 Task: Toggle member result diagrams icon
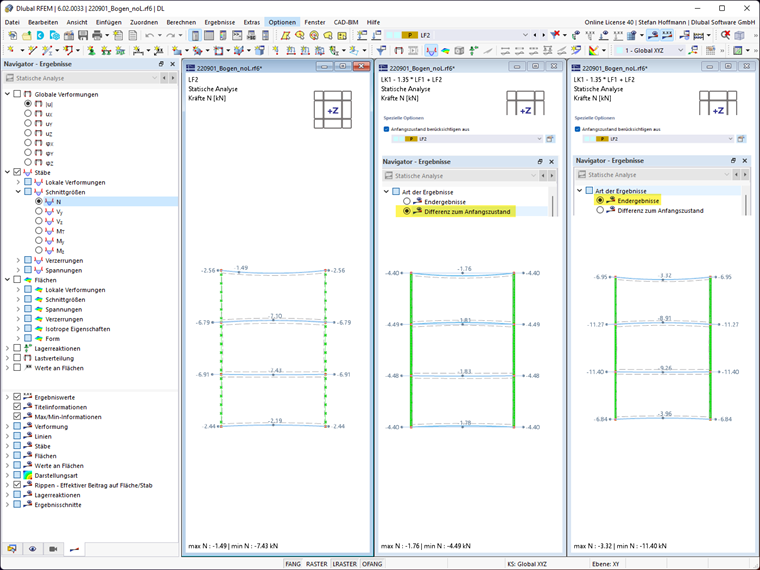[431, 50]
